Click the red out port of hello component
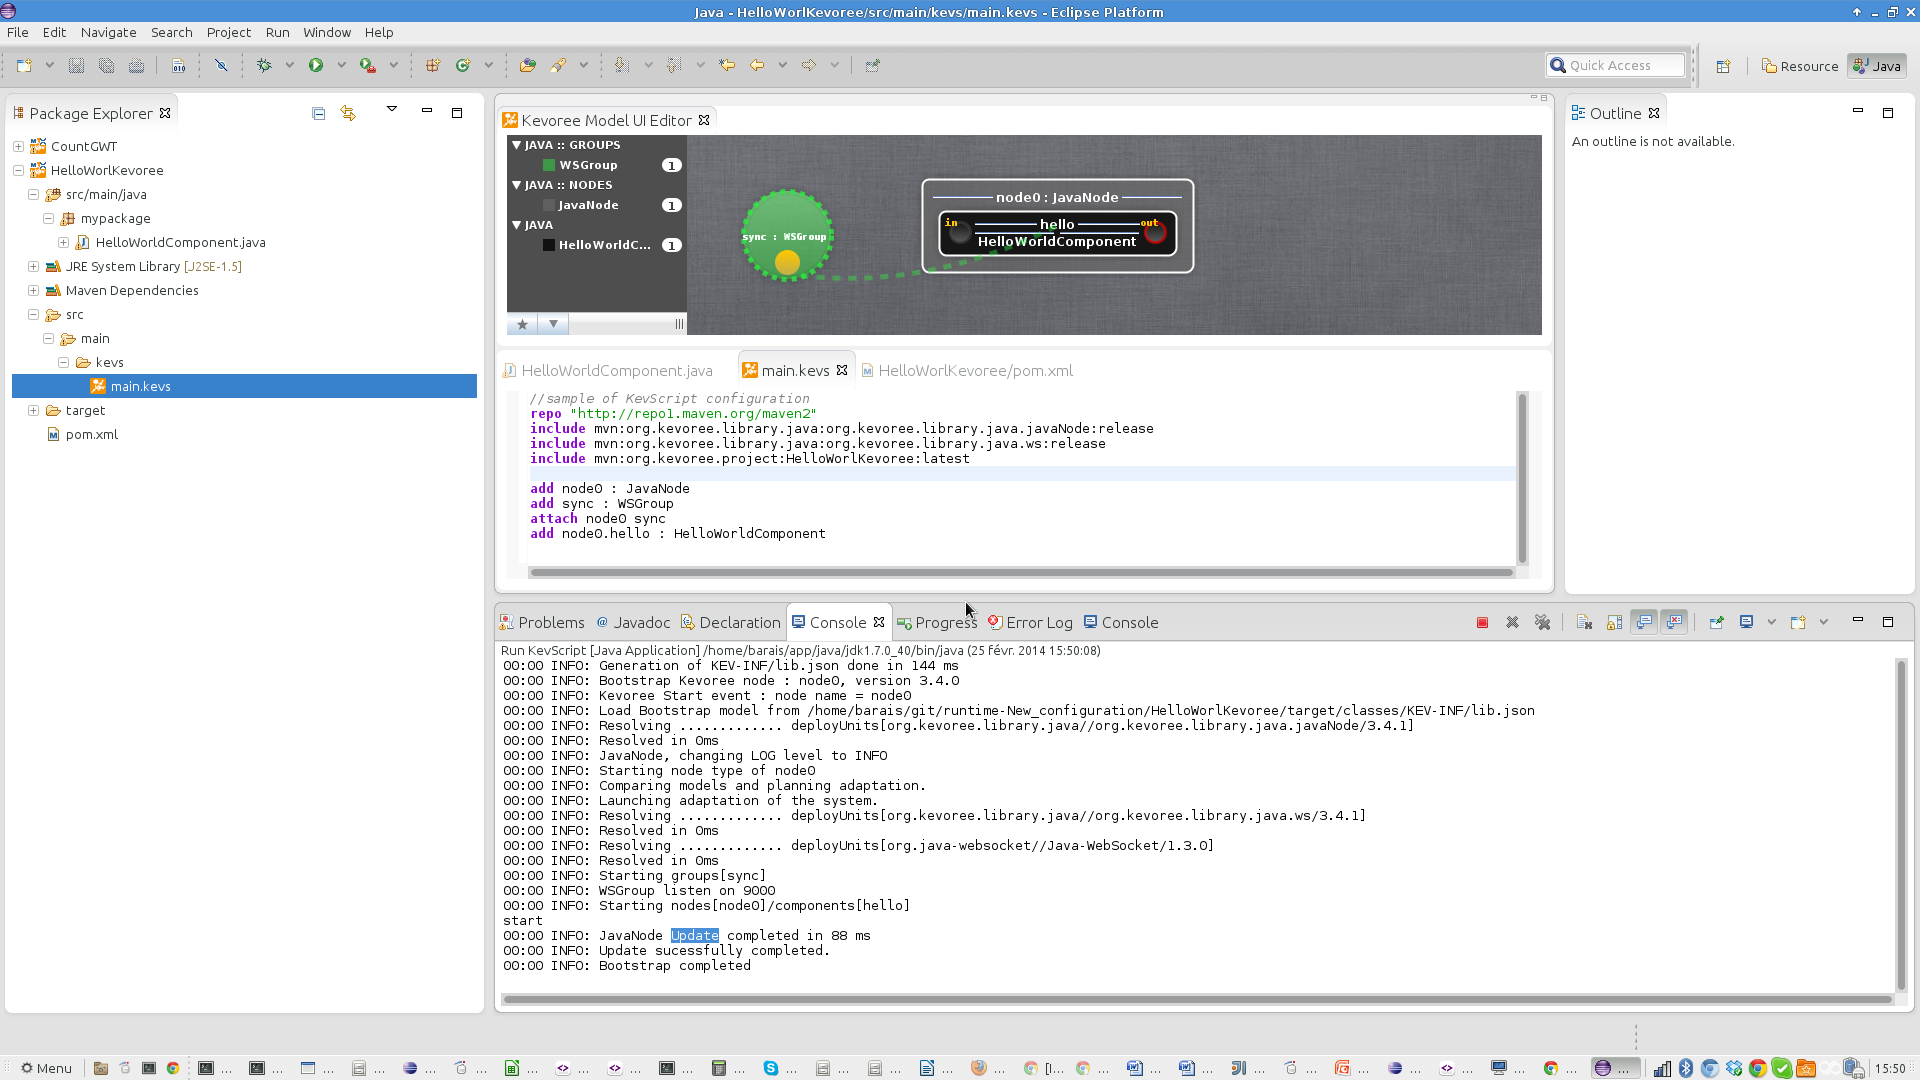1920x1080 pixels. 1155,233
